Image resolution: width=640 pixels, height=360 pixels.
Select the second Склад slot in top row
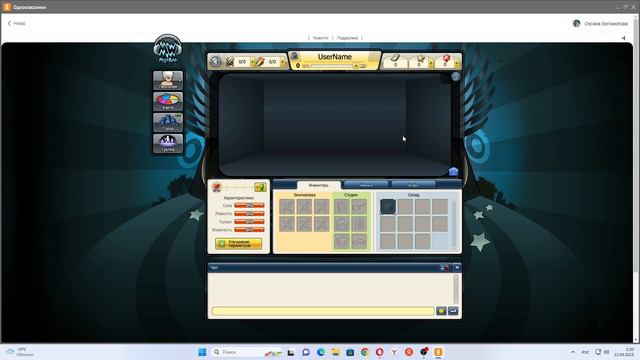coord(405,207)
